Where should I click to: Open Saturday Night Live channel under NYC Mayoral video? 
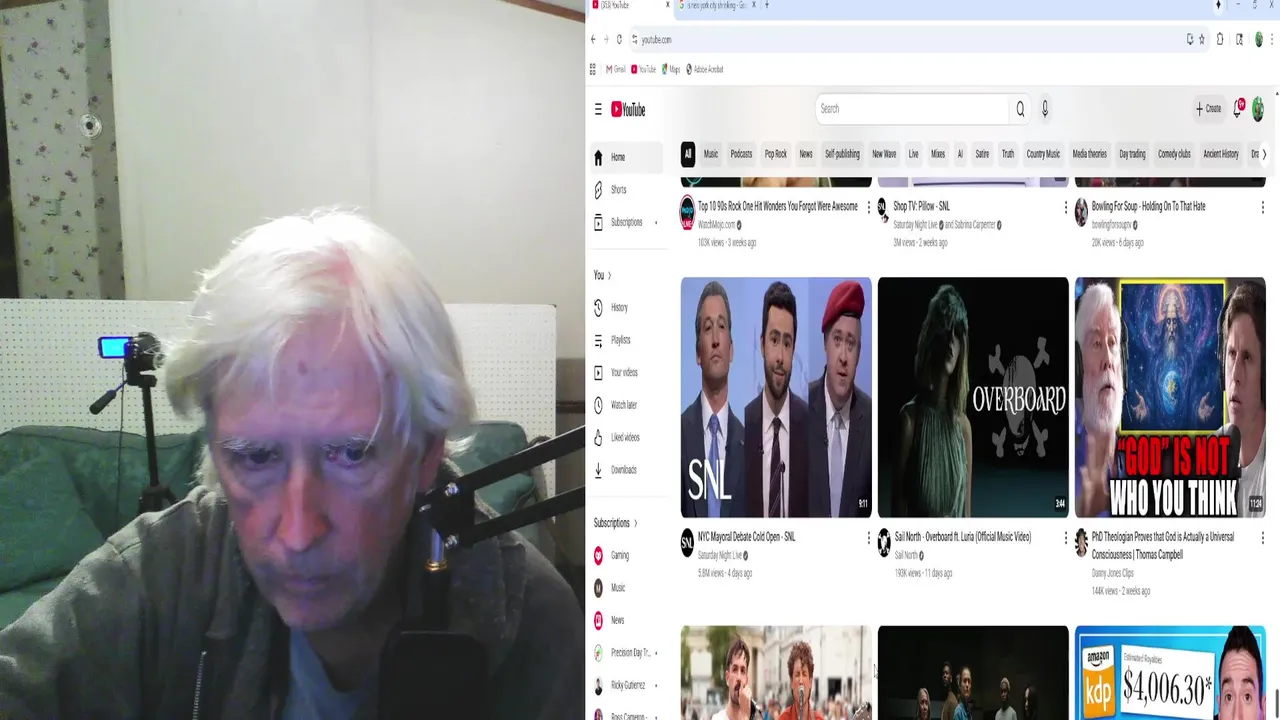(x=720, y=555)
